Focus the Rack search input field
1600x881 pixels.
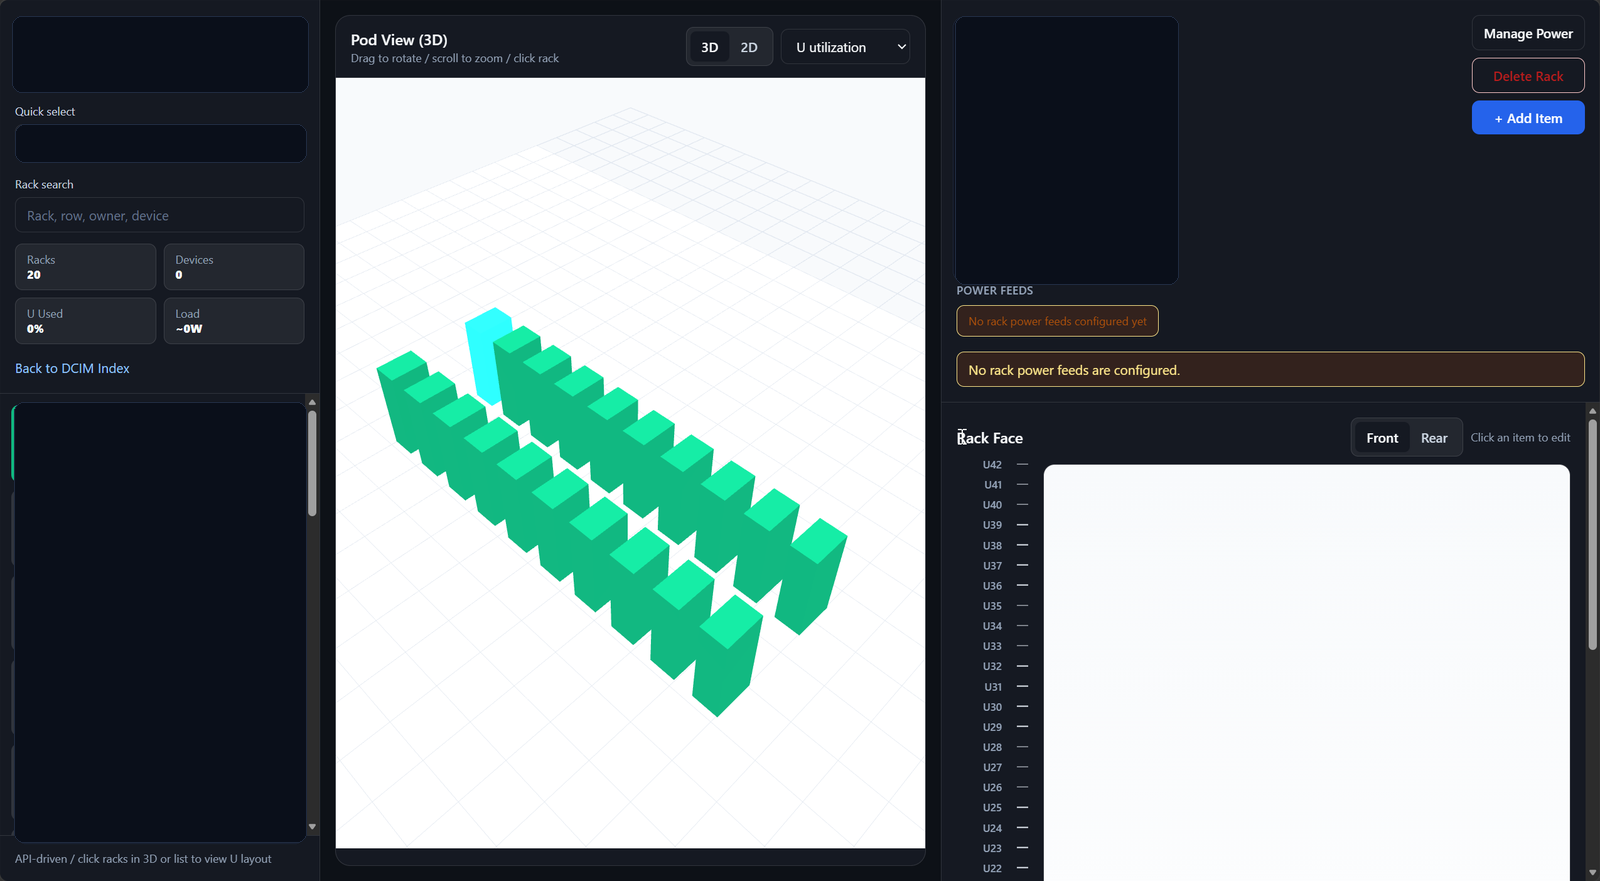tap(160, 215)
